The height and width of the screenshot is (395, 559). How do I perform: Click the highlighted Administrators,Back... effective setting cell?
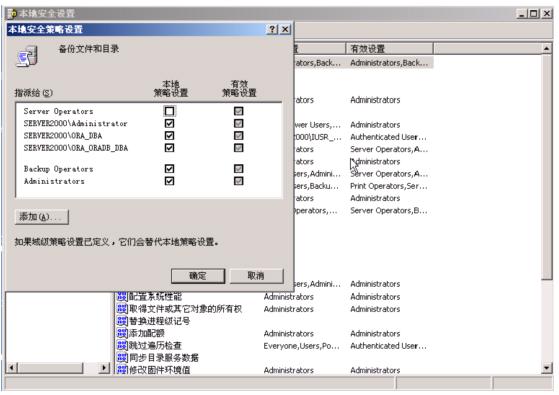pyautogui.click(x=389, y=63)
